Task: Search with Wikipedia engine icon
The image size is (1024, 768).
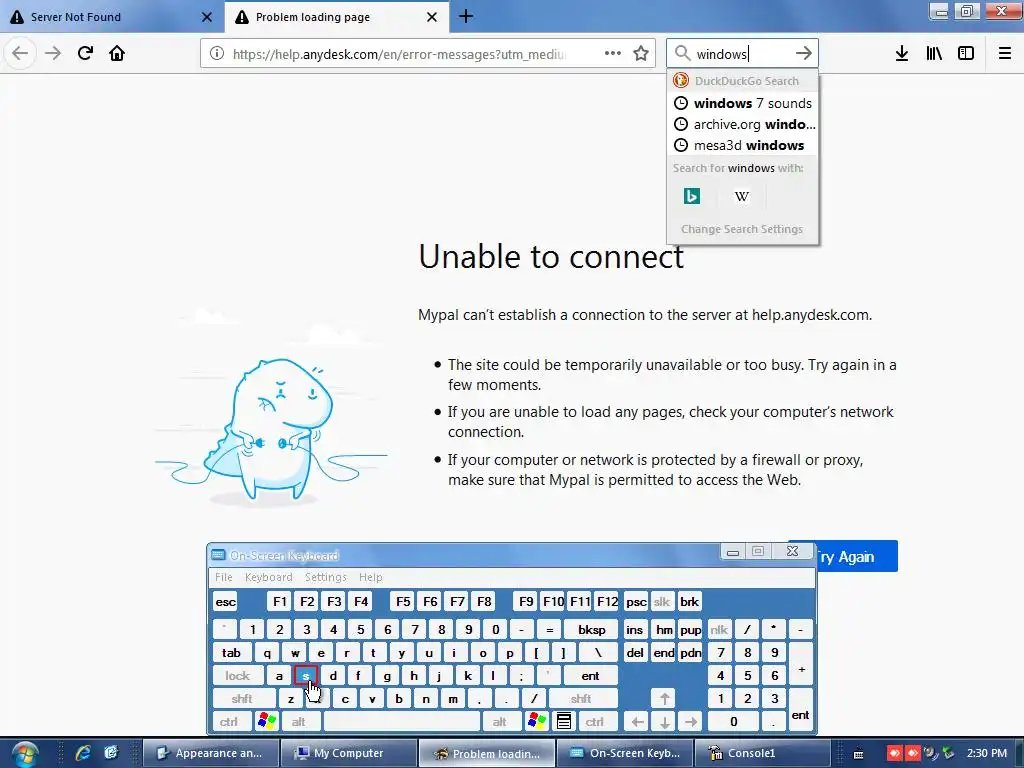Action: tap(741, 196)
